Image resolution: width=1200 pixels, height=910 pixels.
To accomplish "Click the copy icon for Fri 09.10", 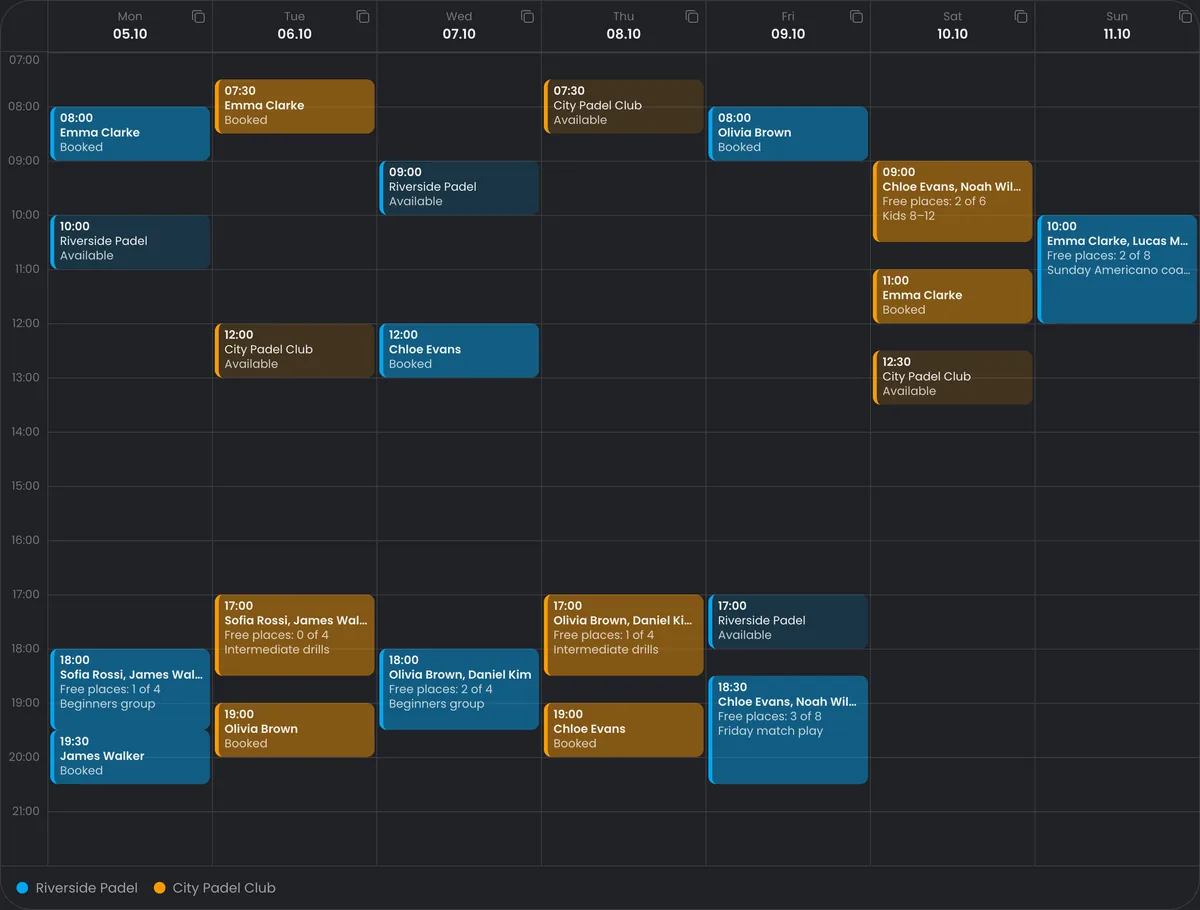I will point(856,17).
